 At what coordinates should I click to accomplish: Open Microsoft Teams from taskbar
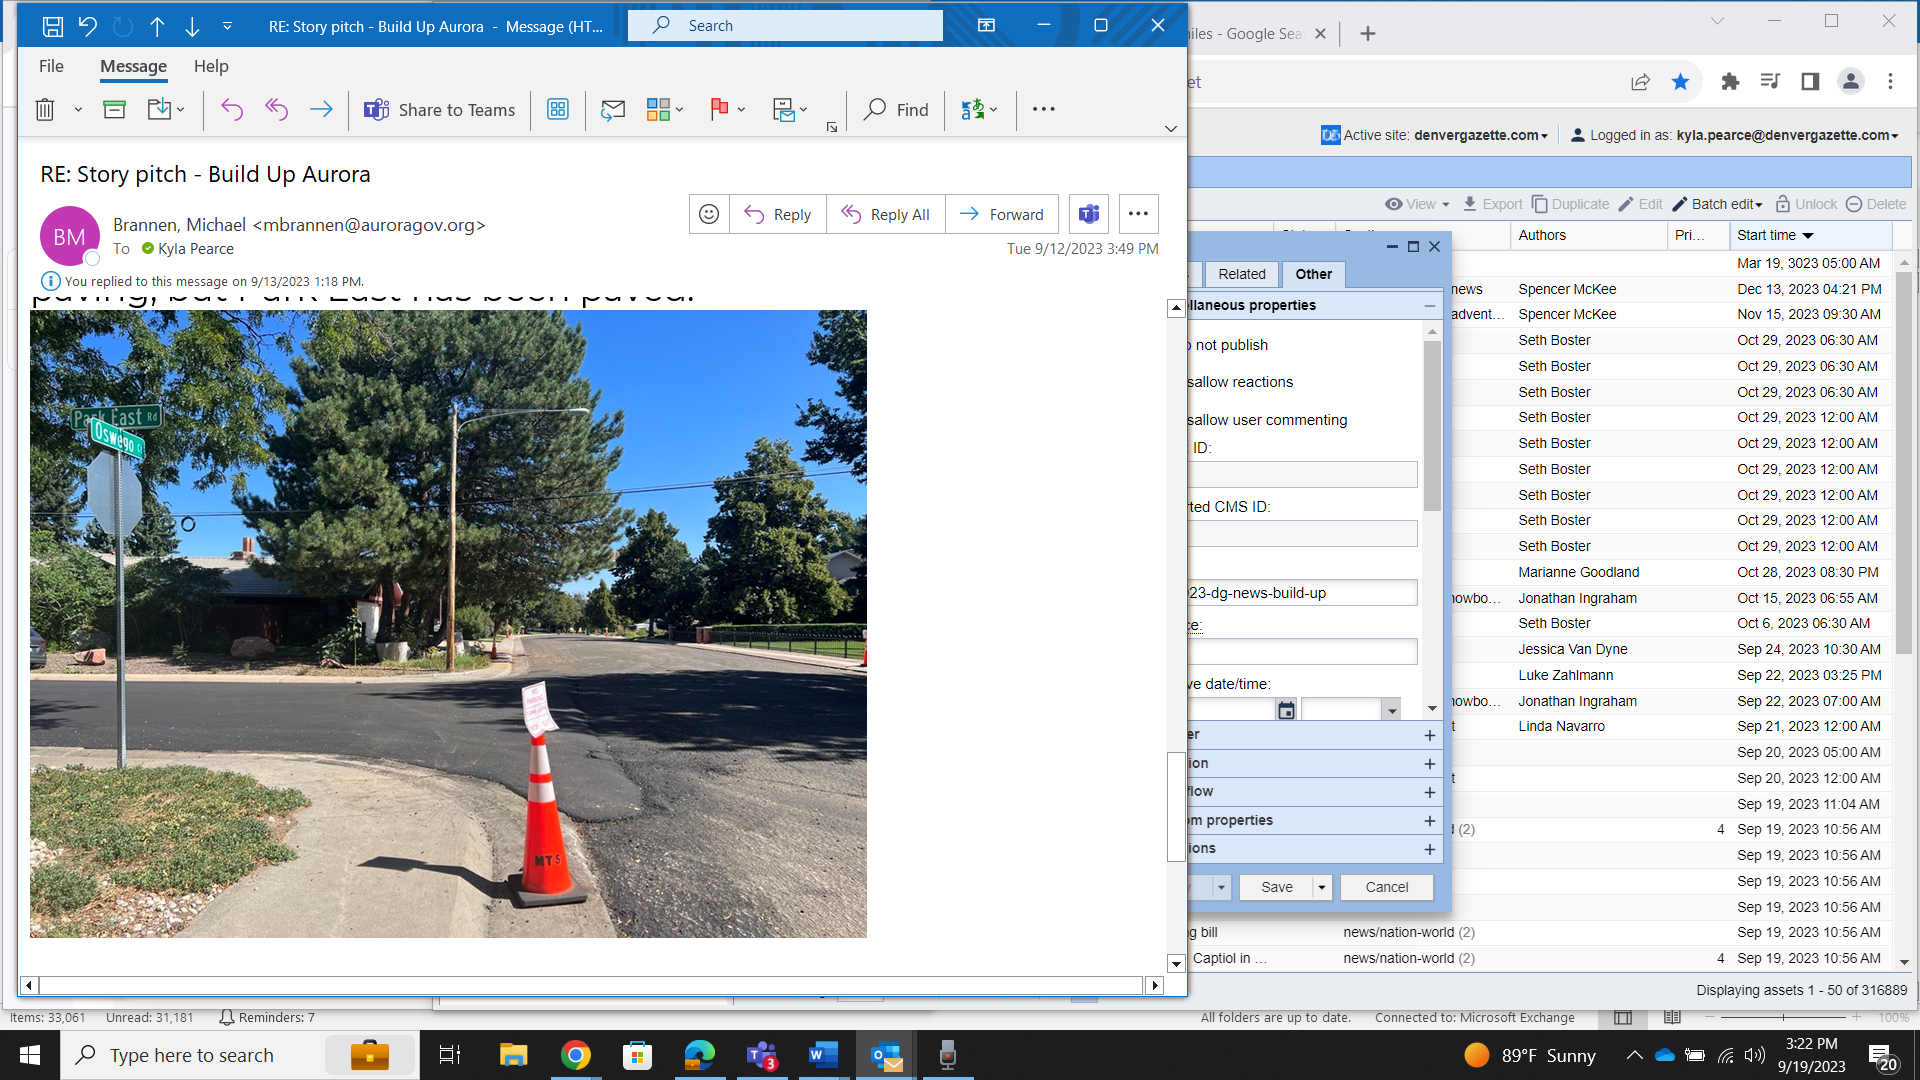[762, 1055]
